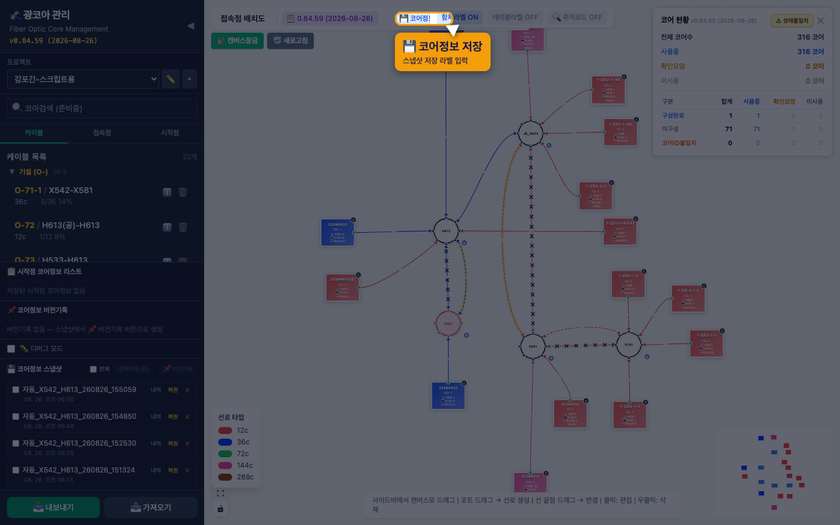
Task: Collapse the sidebar with the left arrow
Action: (191, 26)
